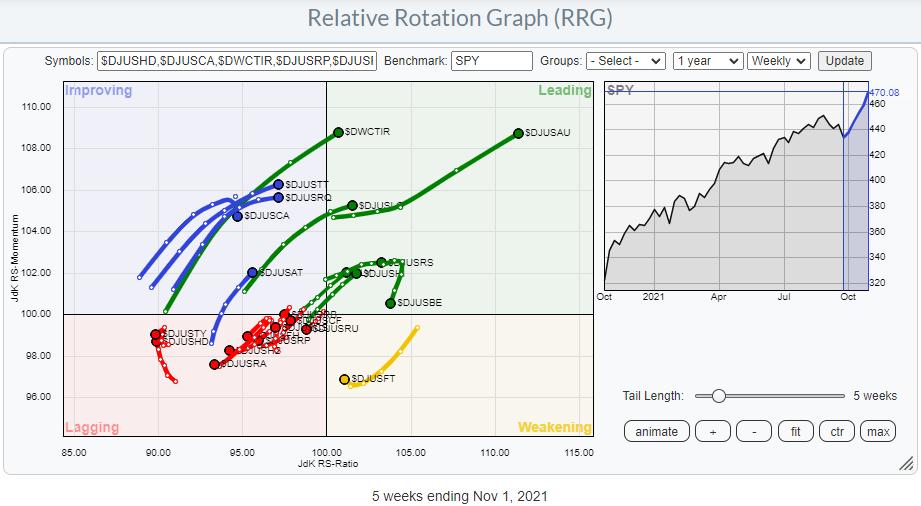This screenshot has height=506, width=921.
Task: Click the $DWCTIR green data point
Action: [338, 132]
